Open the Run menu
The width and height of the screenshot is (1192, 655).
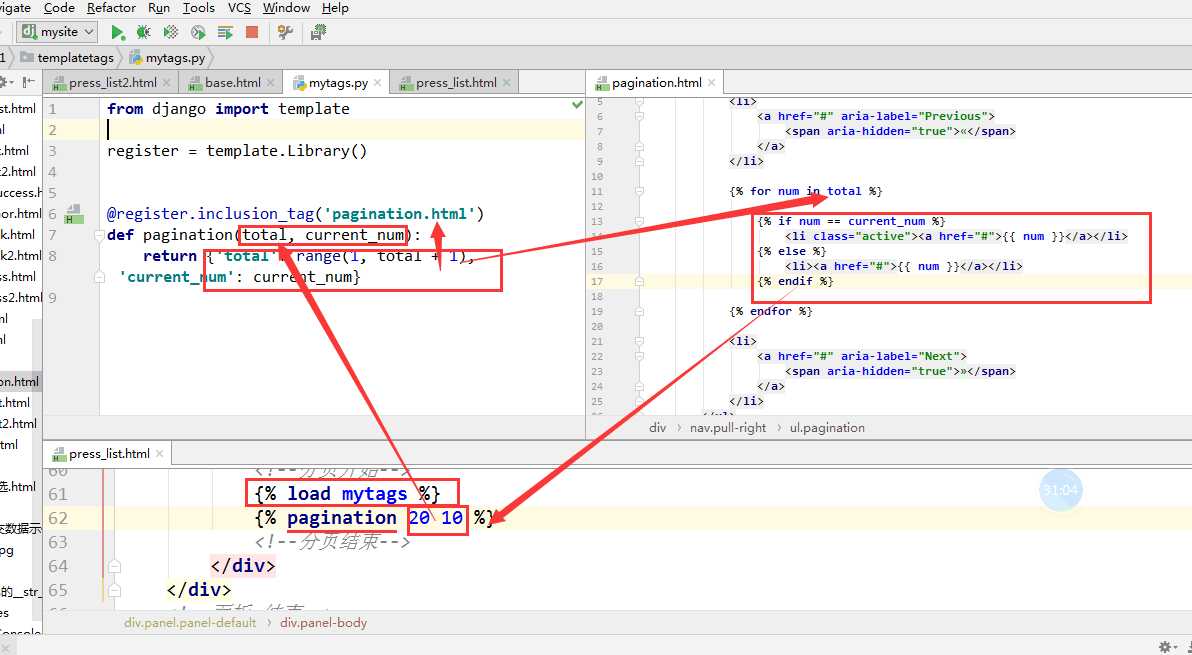(159, 8)
